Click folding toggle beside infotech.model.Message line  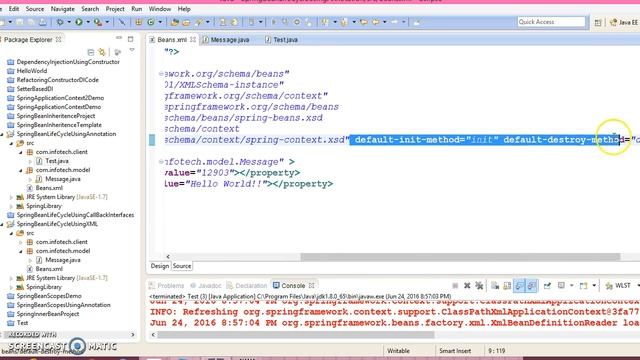(161, 162)
